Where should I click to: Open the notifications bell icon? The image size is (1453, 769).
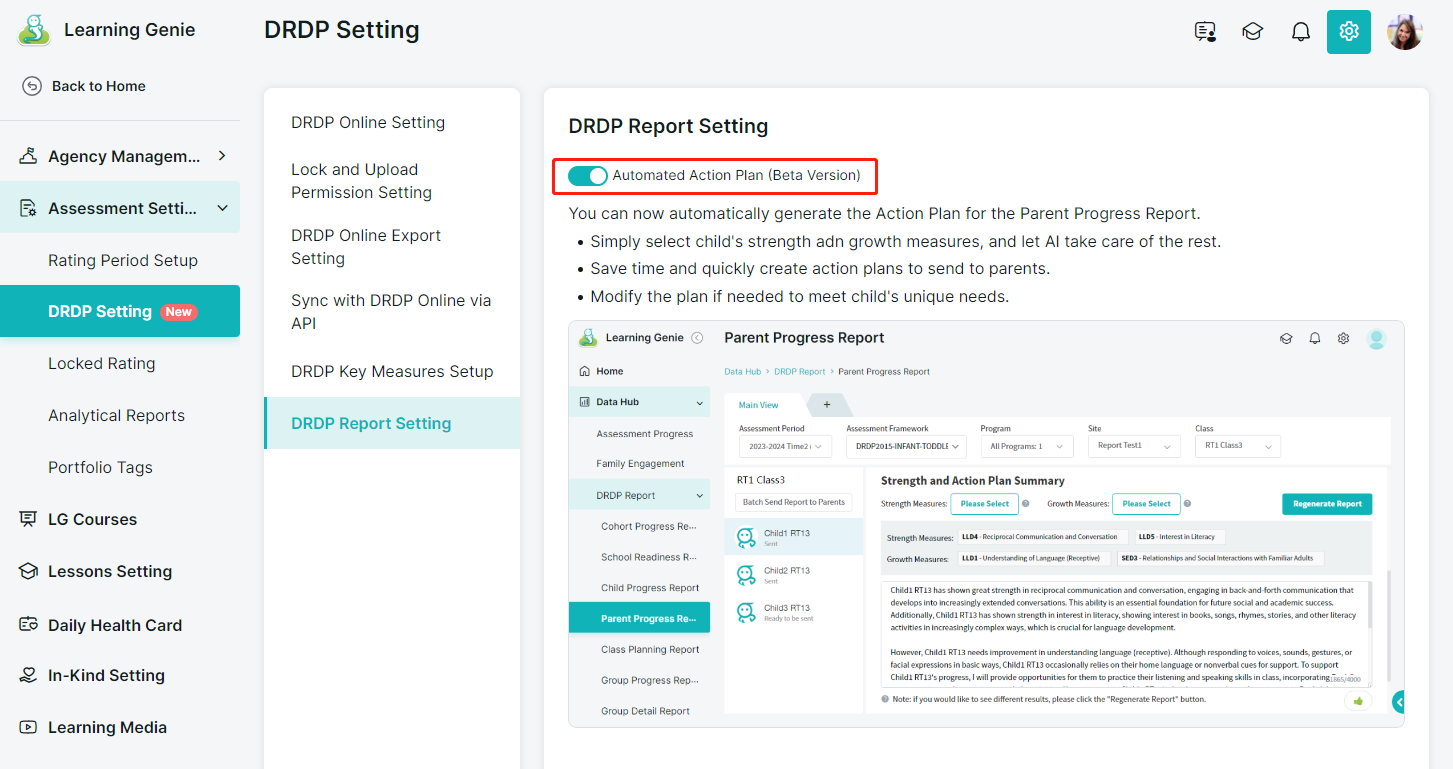pyautogui.click(x=1300, y=32)
